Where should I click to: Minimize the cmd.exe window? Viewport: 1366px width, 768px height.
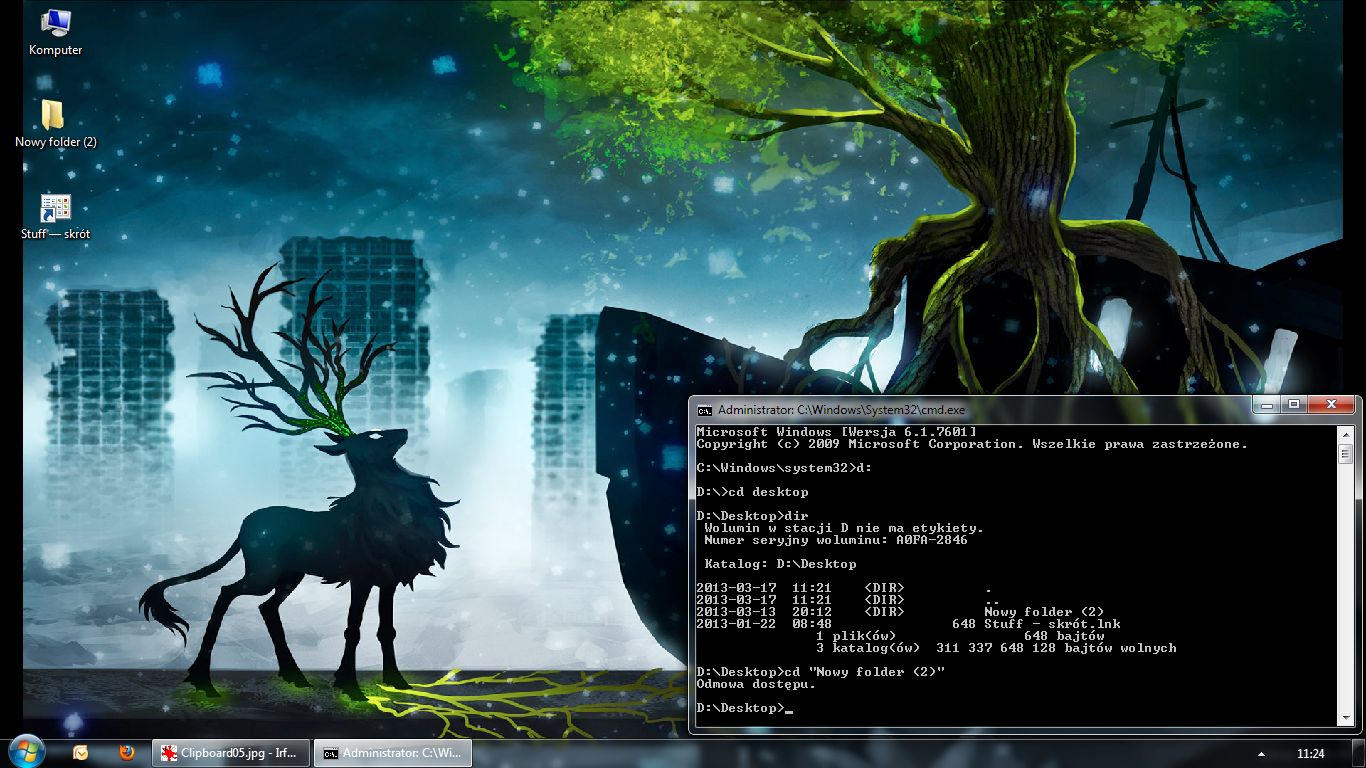[1267, 405]
